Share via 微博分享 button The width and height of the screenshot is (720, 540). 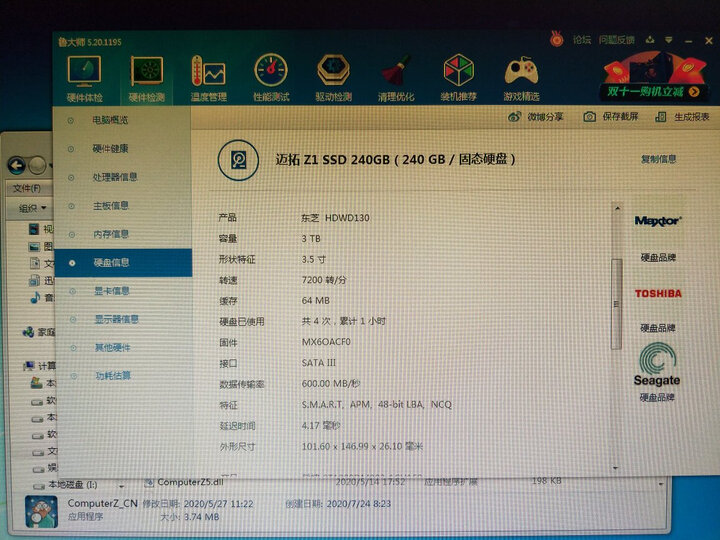click(x=535, y=117)
